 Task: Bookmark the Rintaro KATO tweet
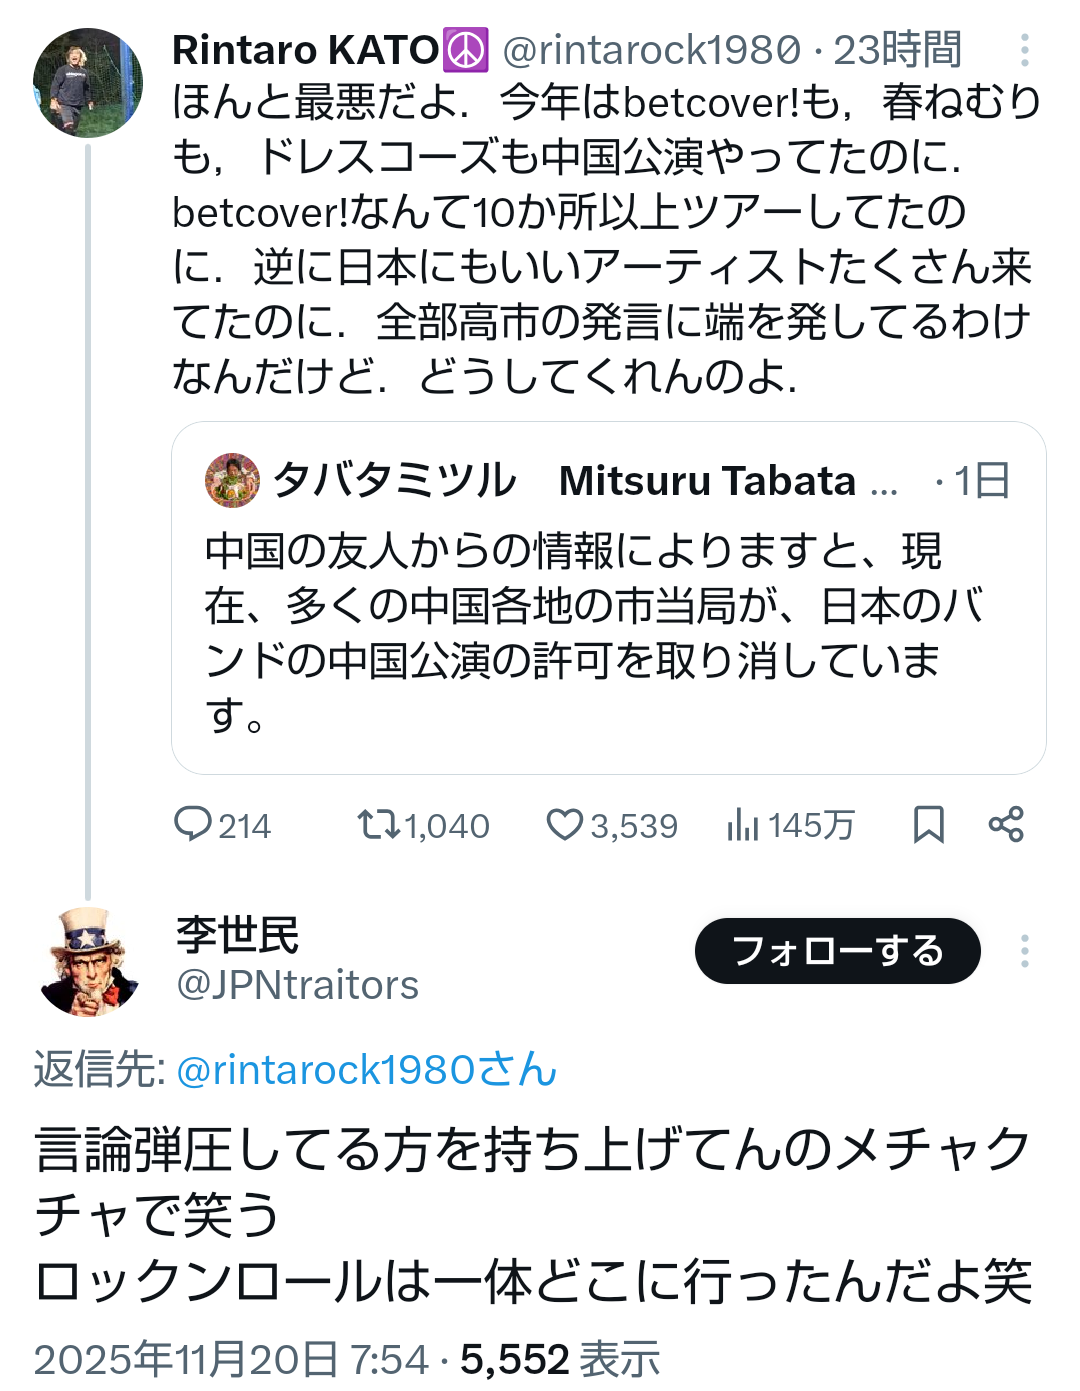[x=928, y=825]
